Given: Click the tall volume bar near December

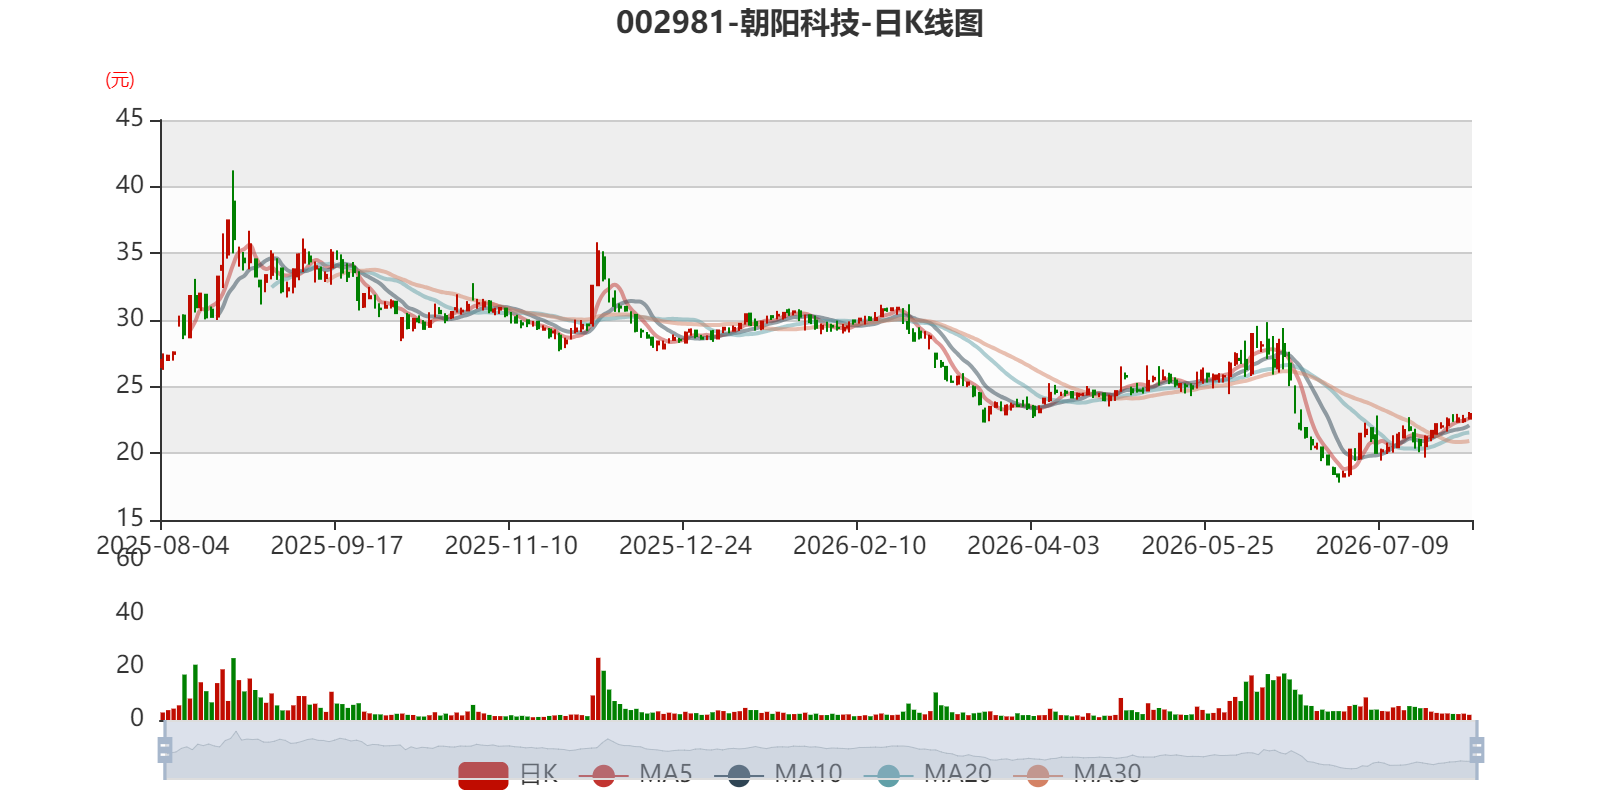Looking at the screenshot, I should point(598,688).
